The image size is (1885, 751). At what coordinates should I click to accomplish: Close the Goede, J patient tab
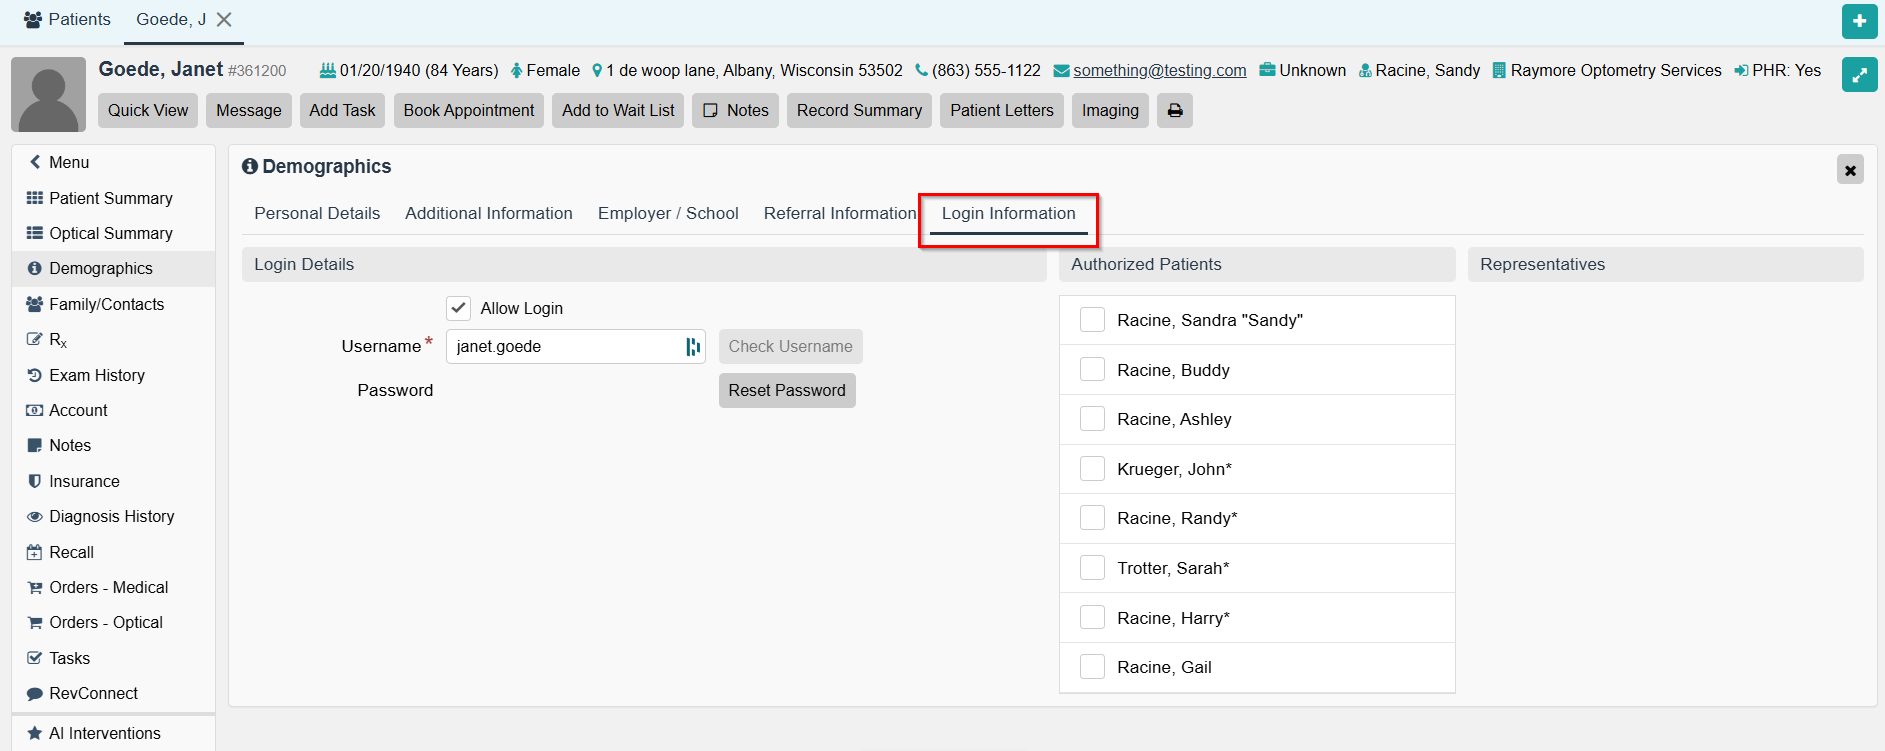(224, 20)
